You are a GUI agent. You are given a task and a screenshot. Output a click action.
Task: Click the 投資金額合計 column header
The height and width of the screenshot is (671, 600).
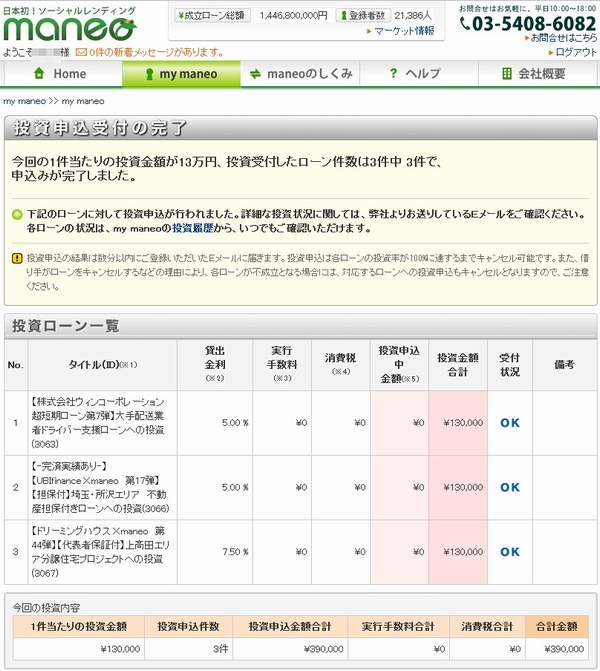coord(457,365)
